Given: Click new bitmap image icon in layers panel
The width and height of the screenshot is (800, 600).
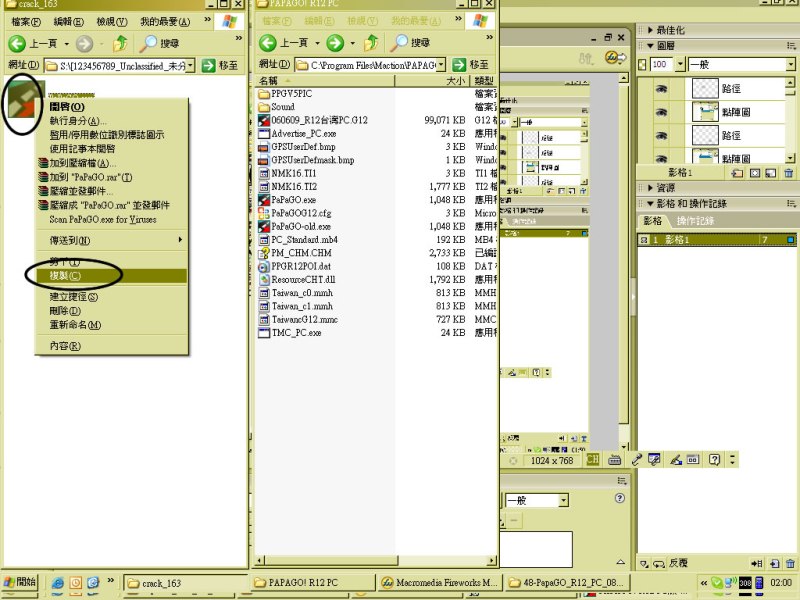Looking at the screenshot, I should coord(771,173).
